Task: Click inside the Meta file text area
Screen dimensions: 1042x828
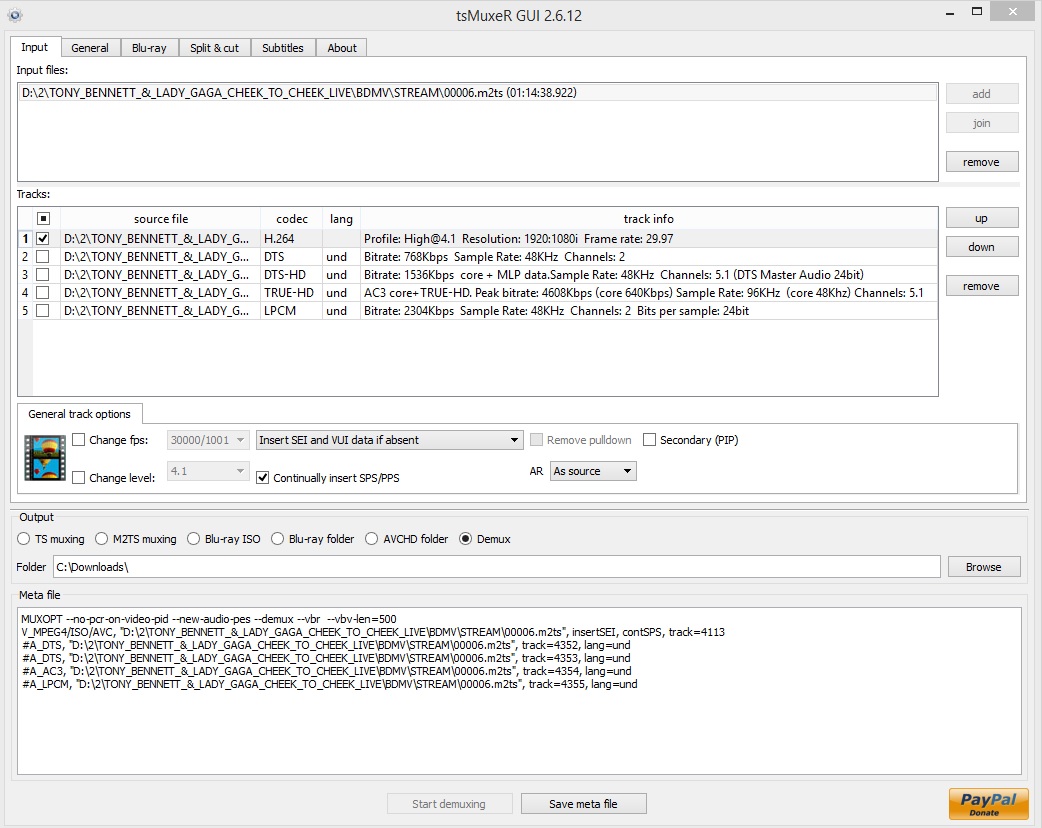Action: click(519, 691)
